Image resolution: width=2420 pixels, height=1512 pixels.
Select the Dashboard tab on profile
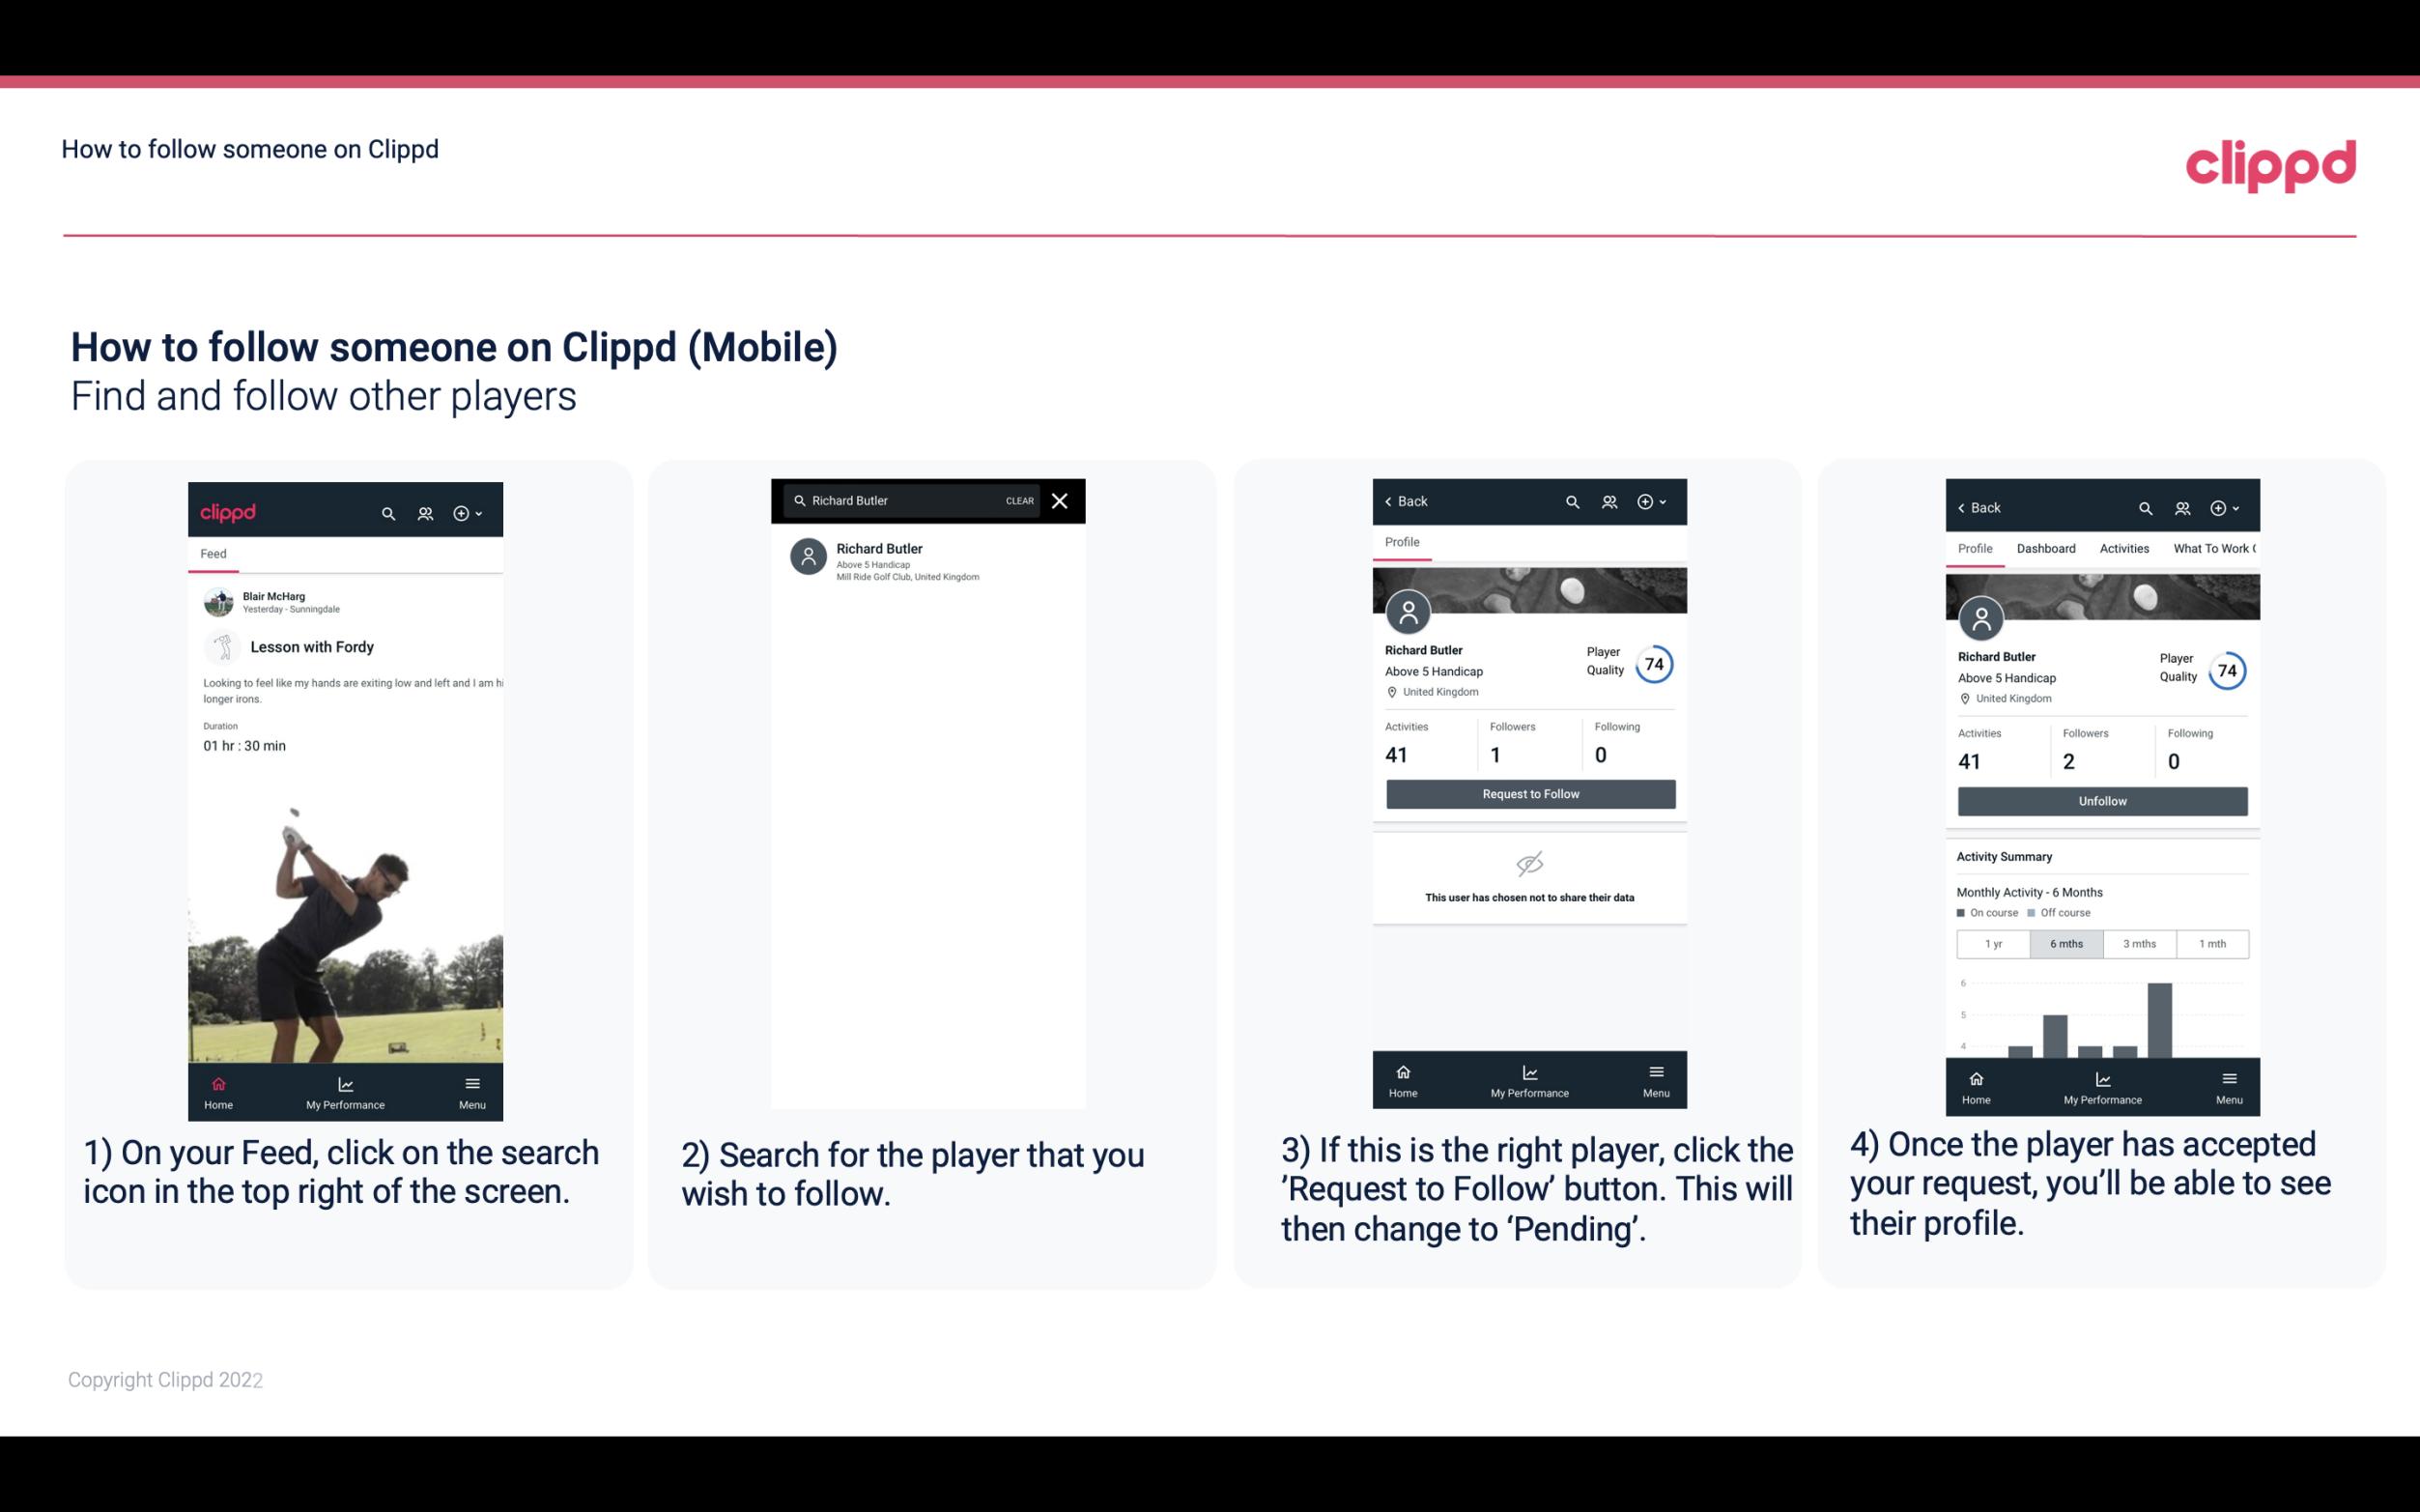[x=2046, y=549]
